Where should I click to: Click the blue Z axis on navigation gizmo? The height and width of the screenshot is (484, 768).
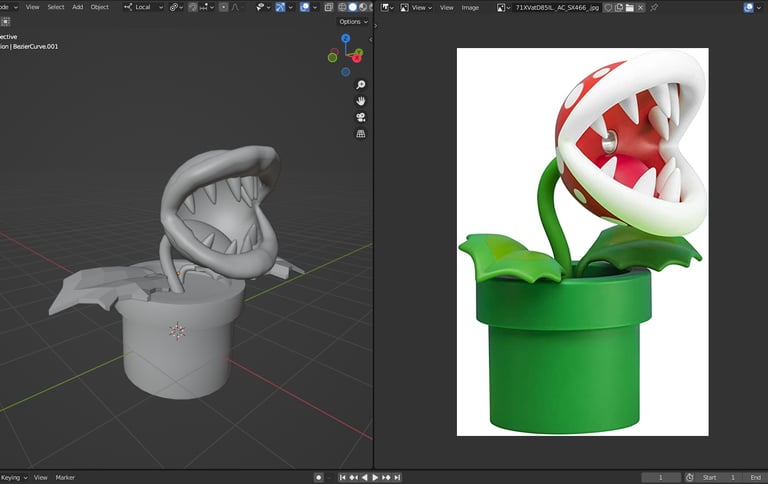click(345, 38)
